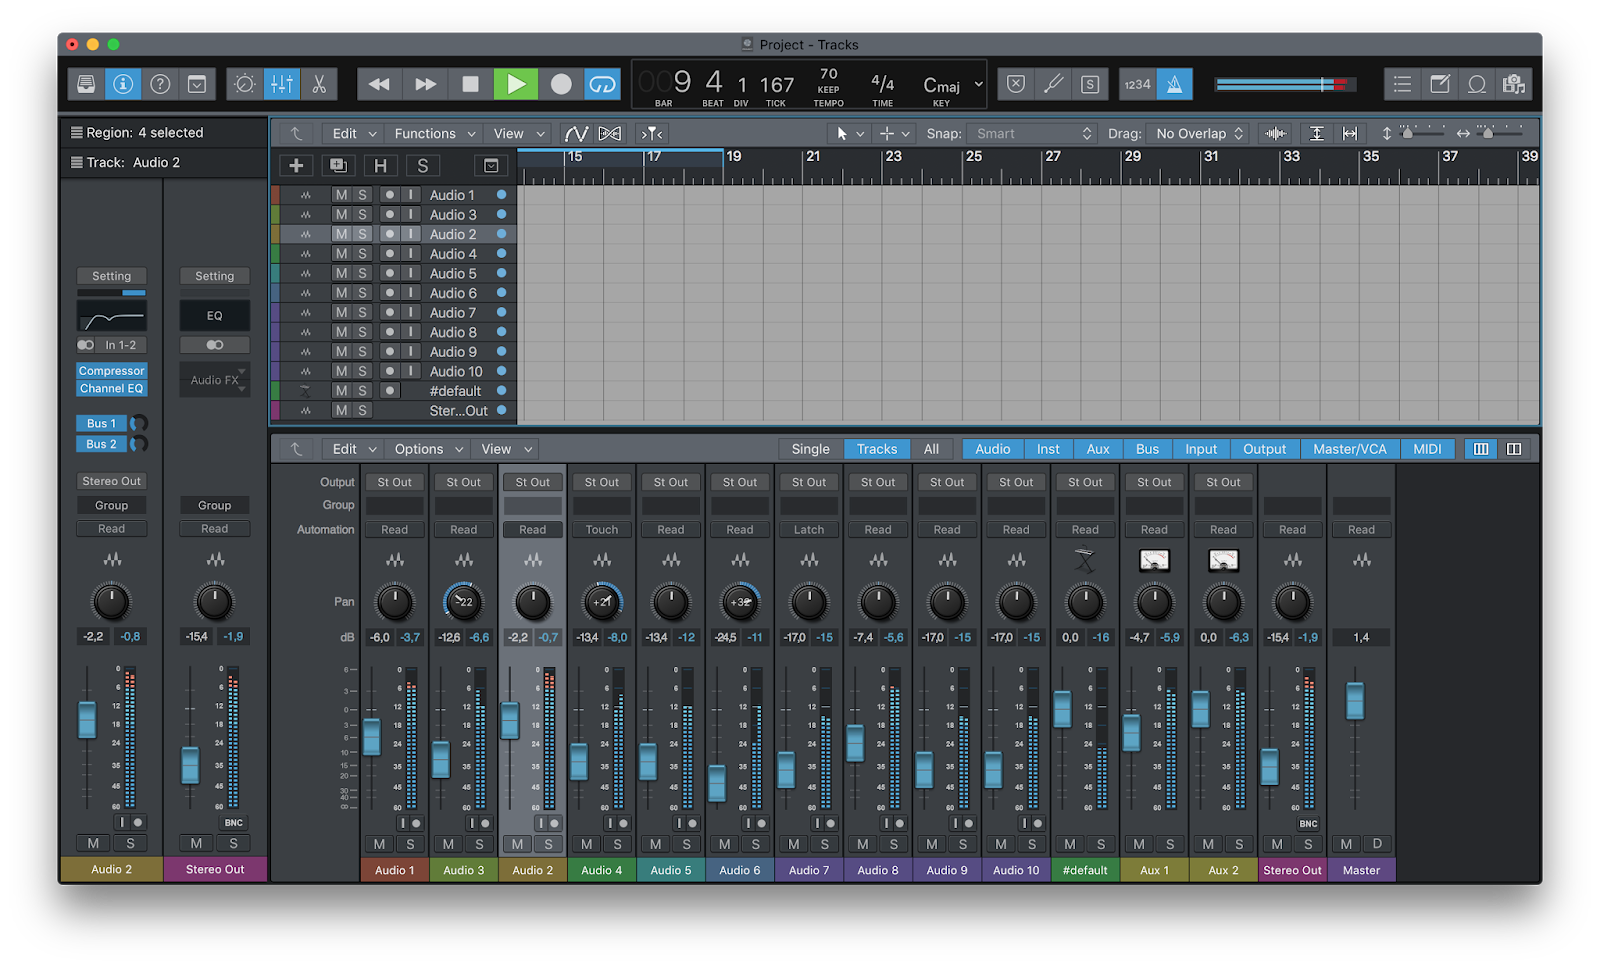This screenshot has height=967, width=1600.
Task: Switch to narrow channel strips icon
Action: tap(1481, 449)
